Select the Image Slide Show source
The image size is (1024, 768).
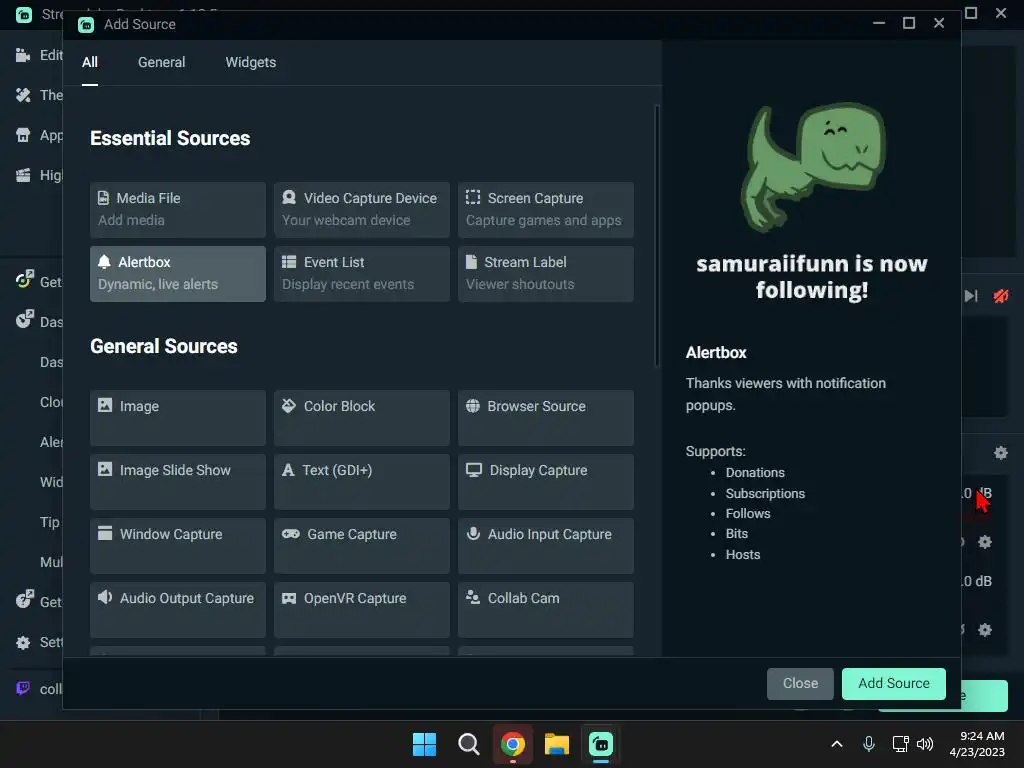coord(178,482)
